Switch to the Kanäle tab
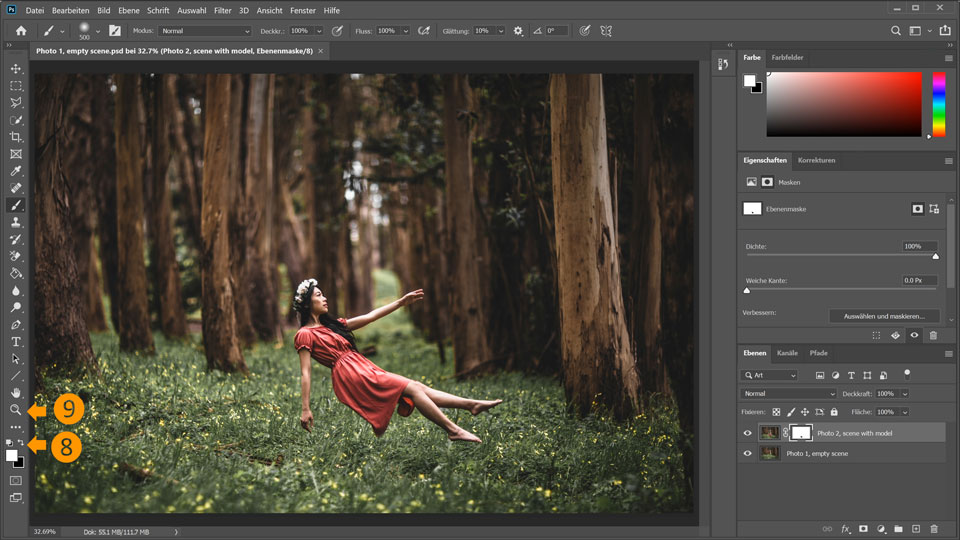 [787, 353]
